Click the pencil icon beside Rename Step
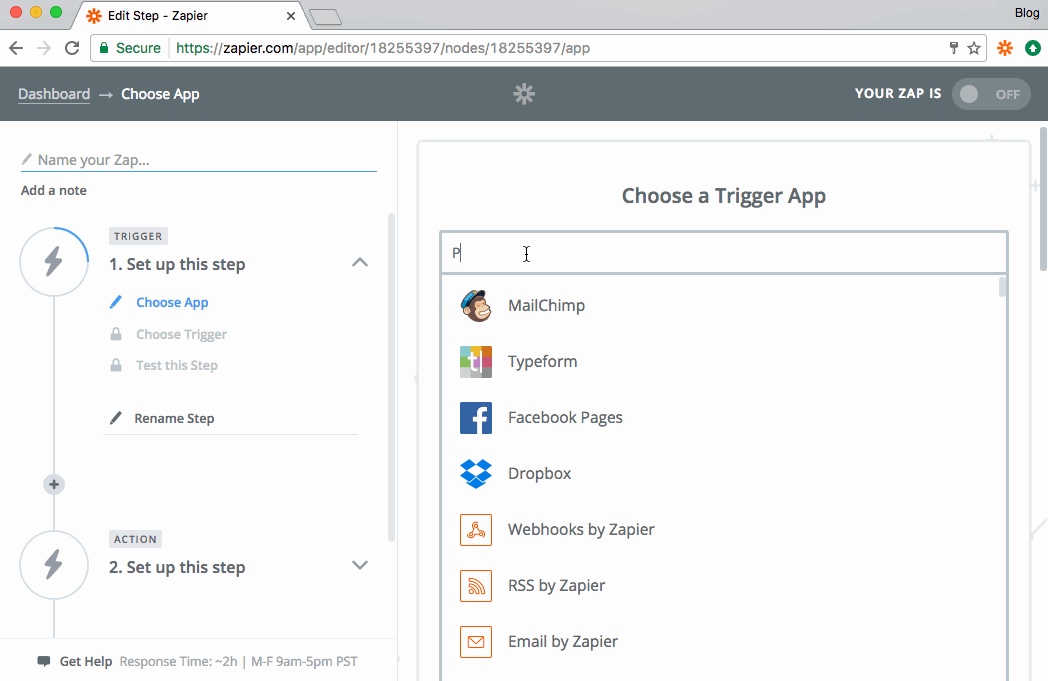This screenshot has width=1048, height=681. coord(116,418)
